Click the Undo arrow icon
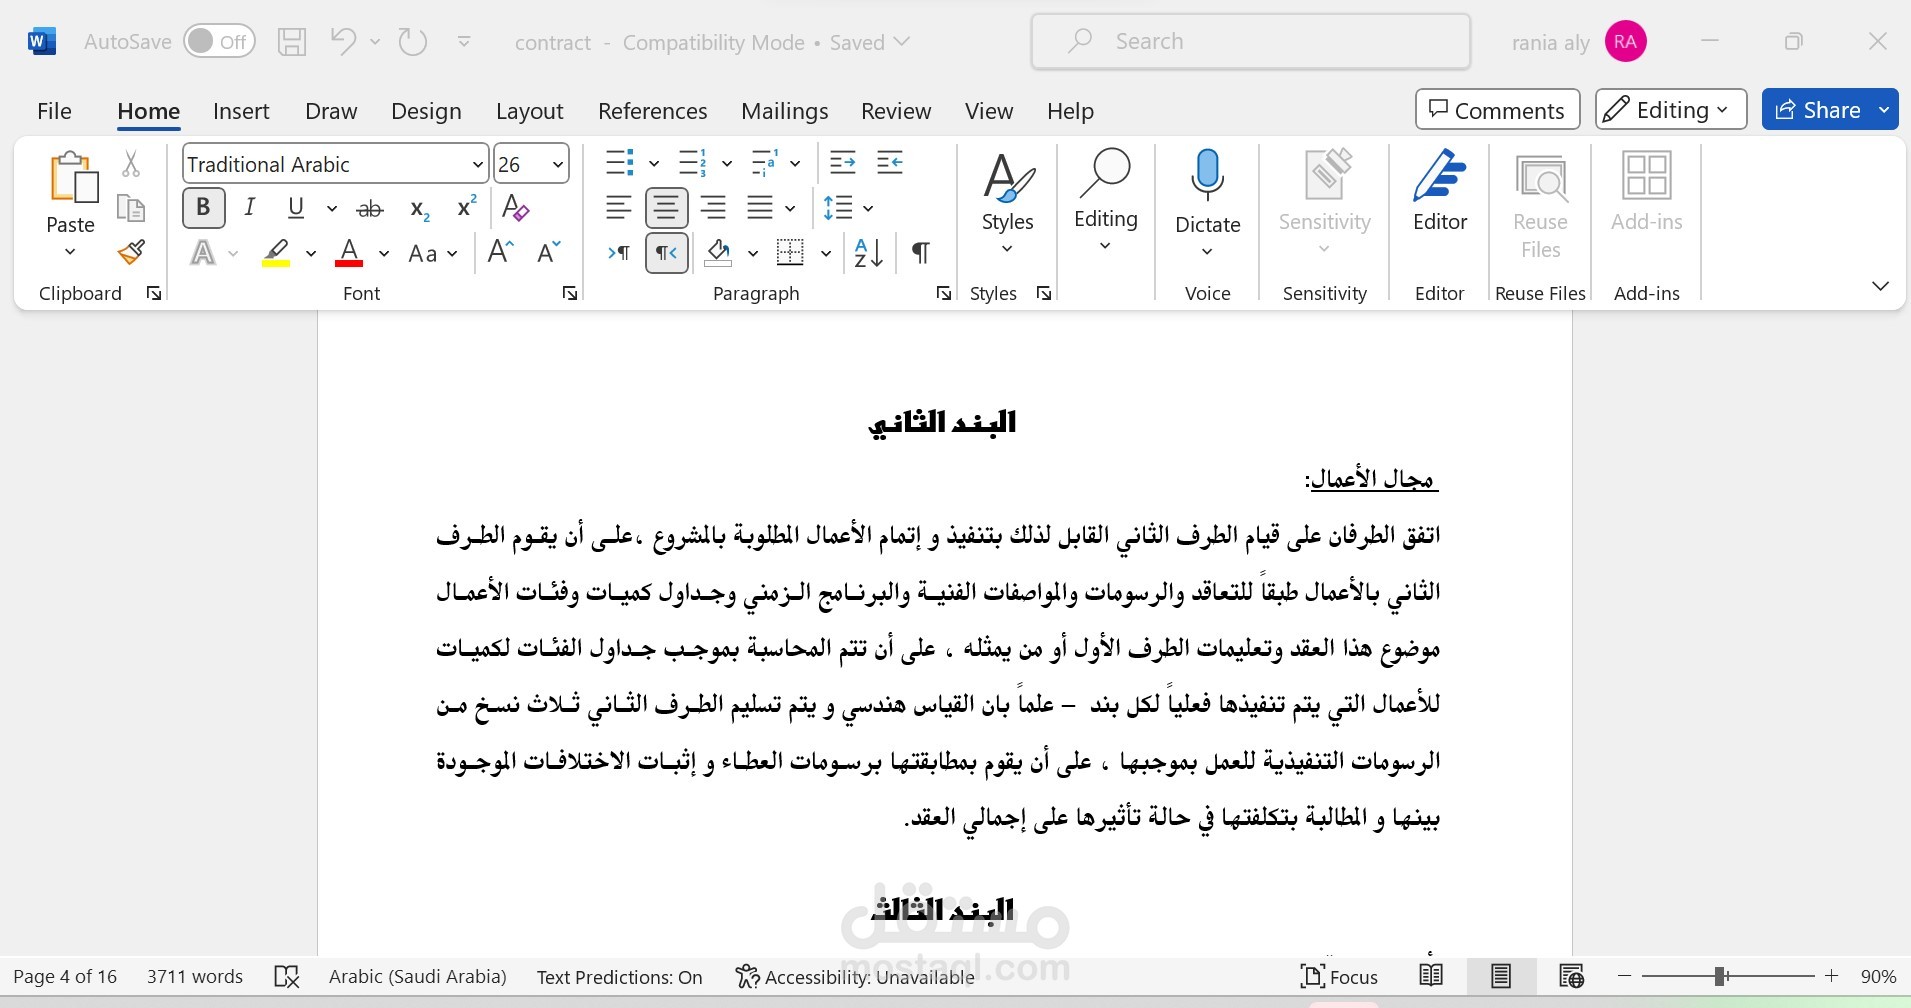The width and height of the screenshot is (1911, 1008). point(343,41)
